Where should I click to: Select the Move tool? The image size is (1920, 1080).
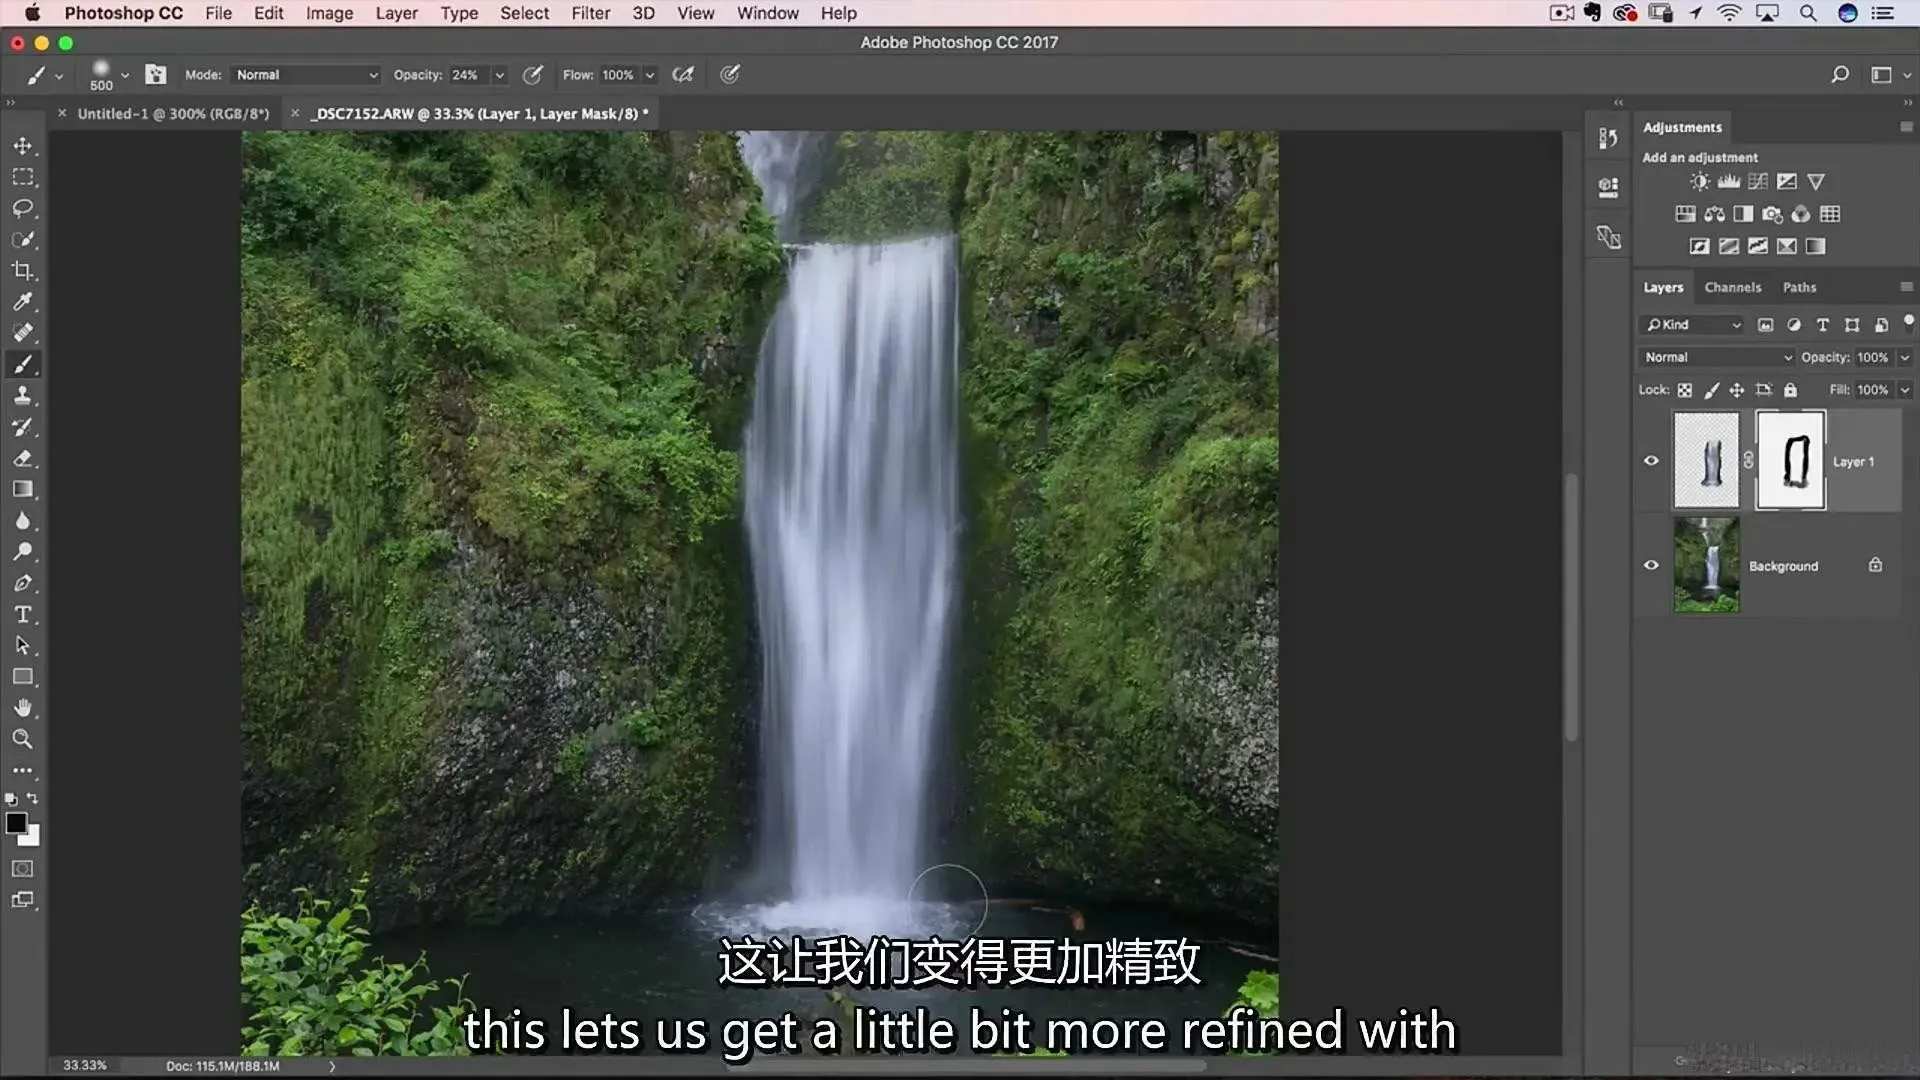tap(23, 146)
